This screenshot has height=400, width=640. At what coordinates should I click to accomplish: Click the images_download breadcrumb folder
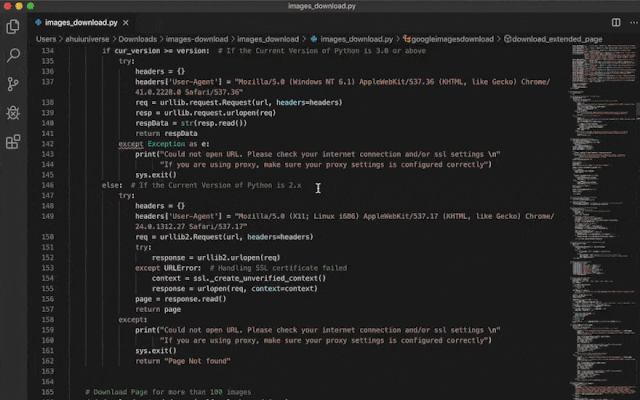(268, 39)
